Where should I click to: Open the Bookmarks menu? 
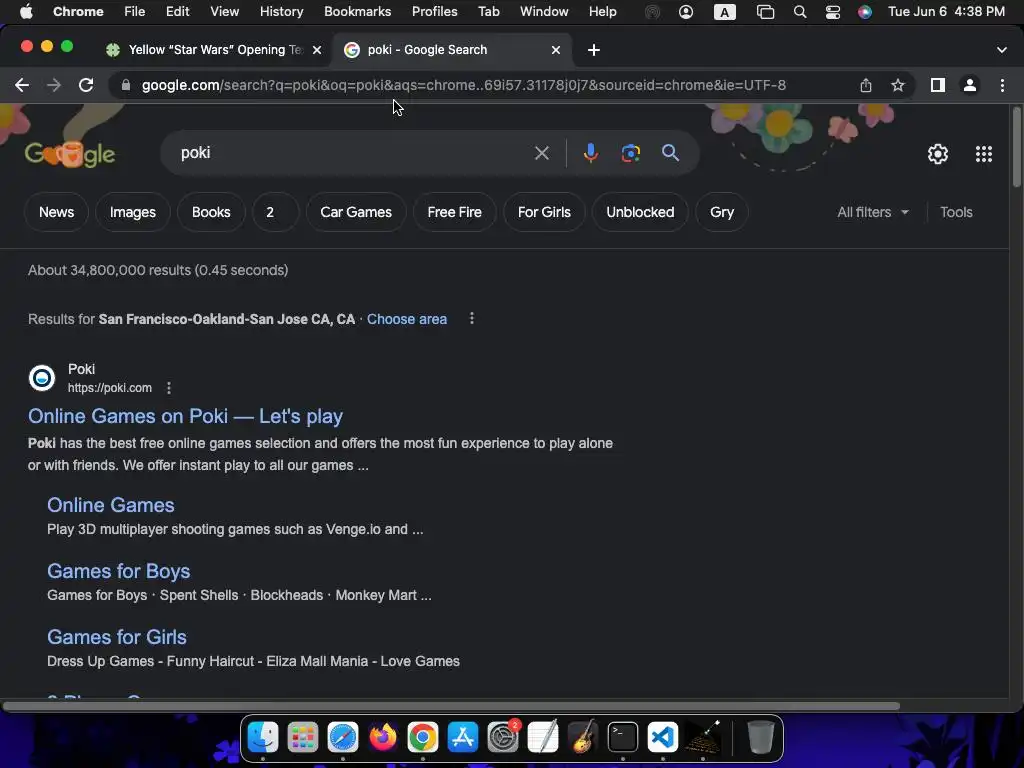(x=357, y=12)
